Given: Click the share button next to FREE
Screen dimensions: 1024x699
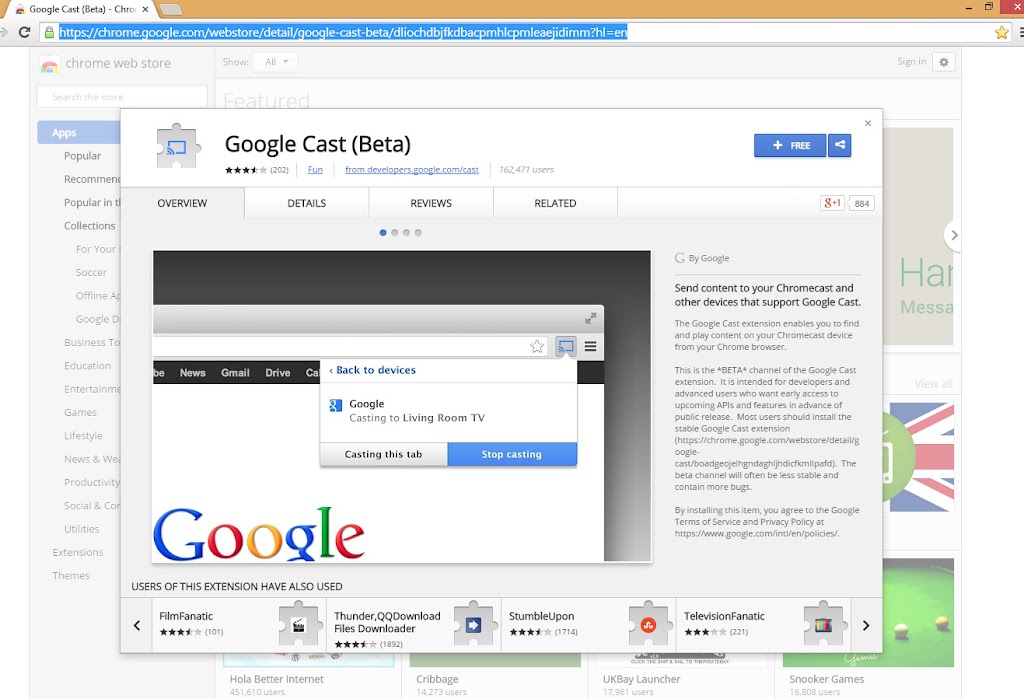Looking at the screenshot, I should (840, 145).
